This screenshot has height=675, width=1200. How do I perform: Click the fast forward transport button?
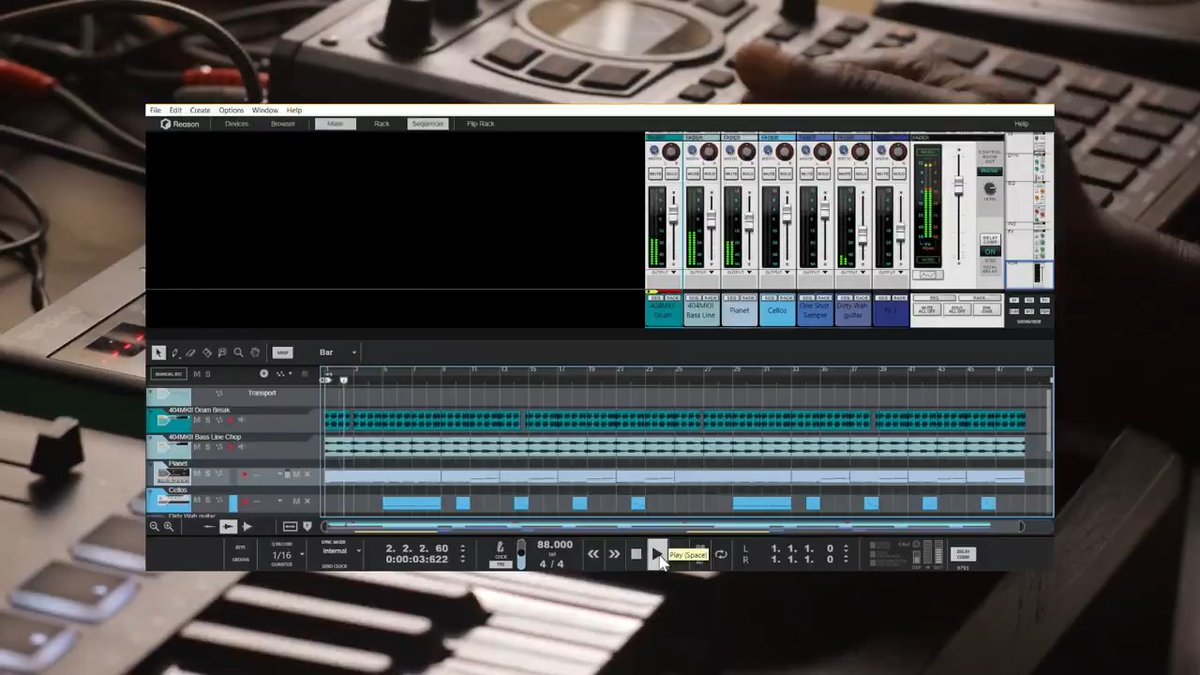(x=614, y=553)
